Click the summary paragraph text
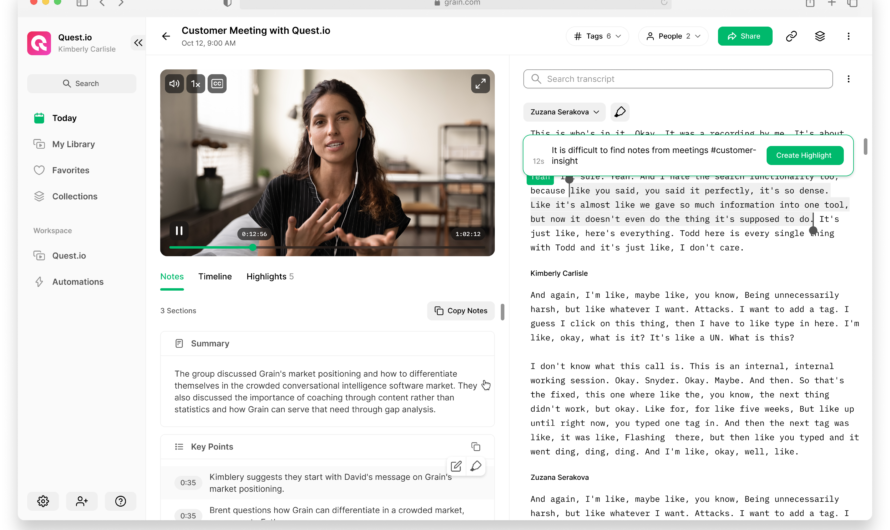 (x=325, y=392)
